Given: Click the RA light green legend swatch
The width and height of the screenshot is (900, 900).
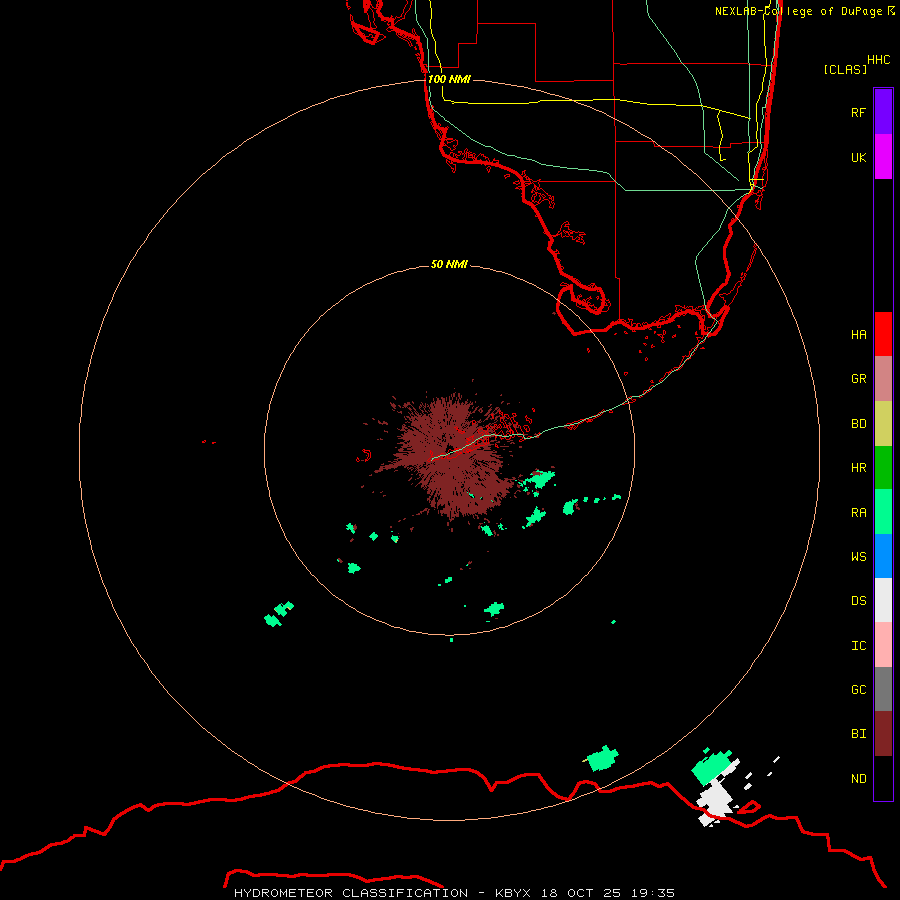Looking at the screenshot, I should (x=883, y=512).
